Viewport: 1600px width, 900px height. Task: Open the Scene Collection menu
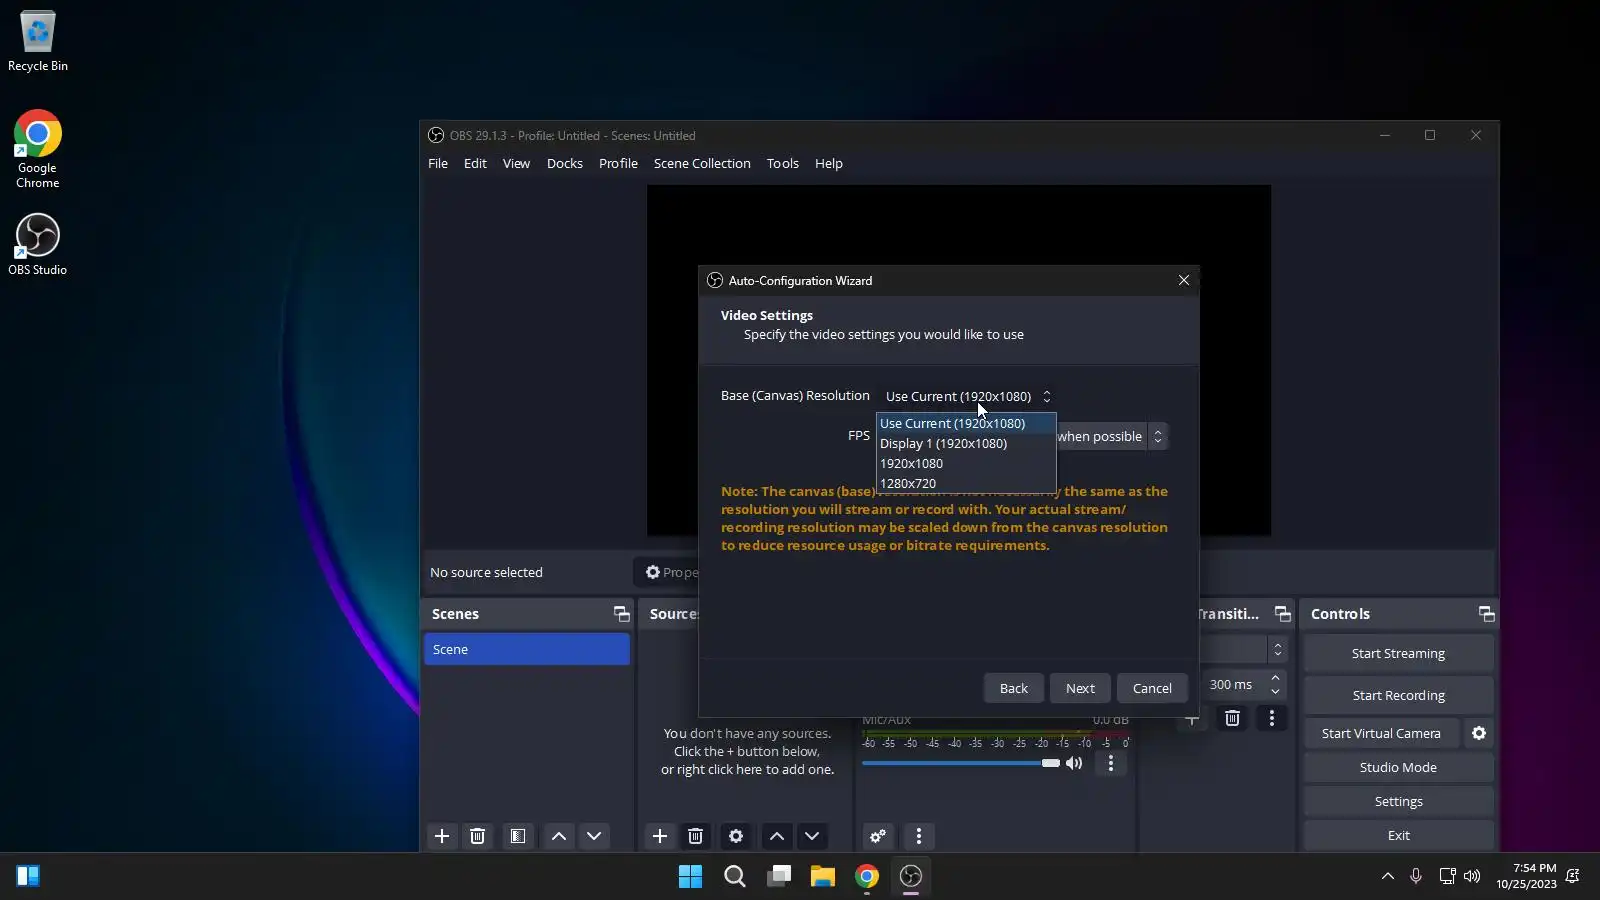pos(702,163)
